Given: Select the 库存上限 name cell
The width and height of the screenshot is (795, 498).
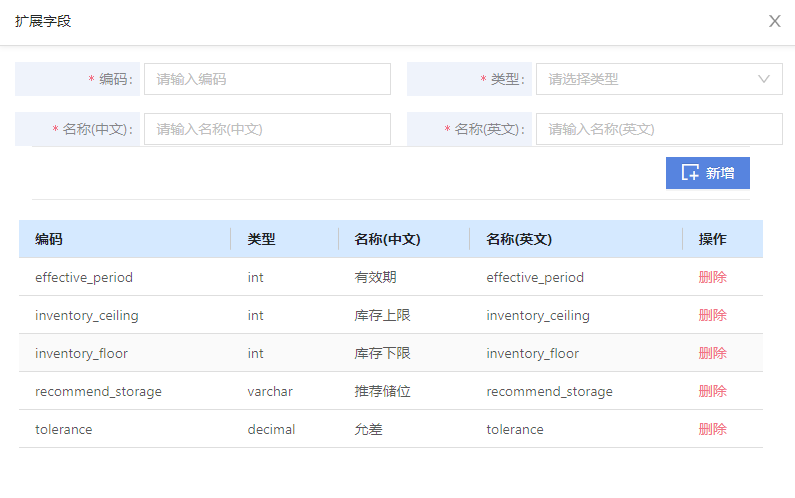Looking at the screenshot, I should (382, 315).
